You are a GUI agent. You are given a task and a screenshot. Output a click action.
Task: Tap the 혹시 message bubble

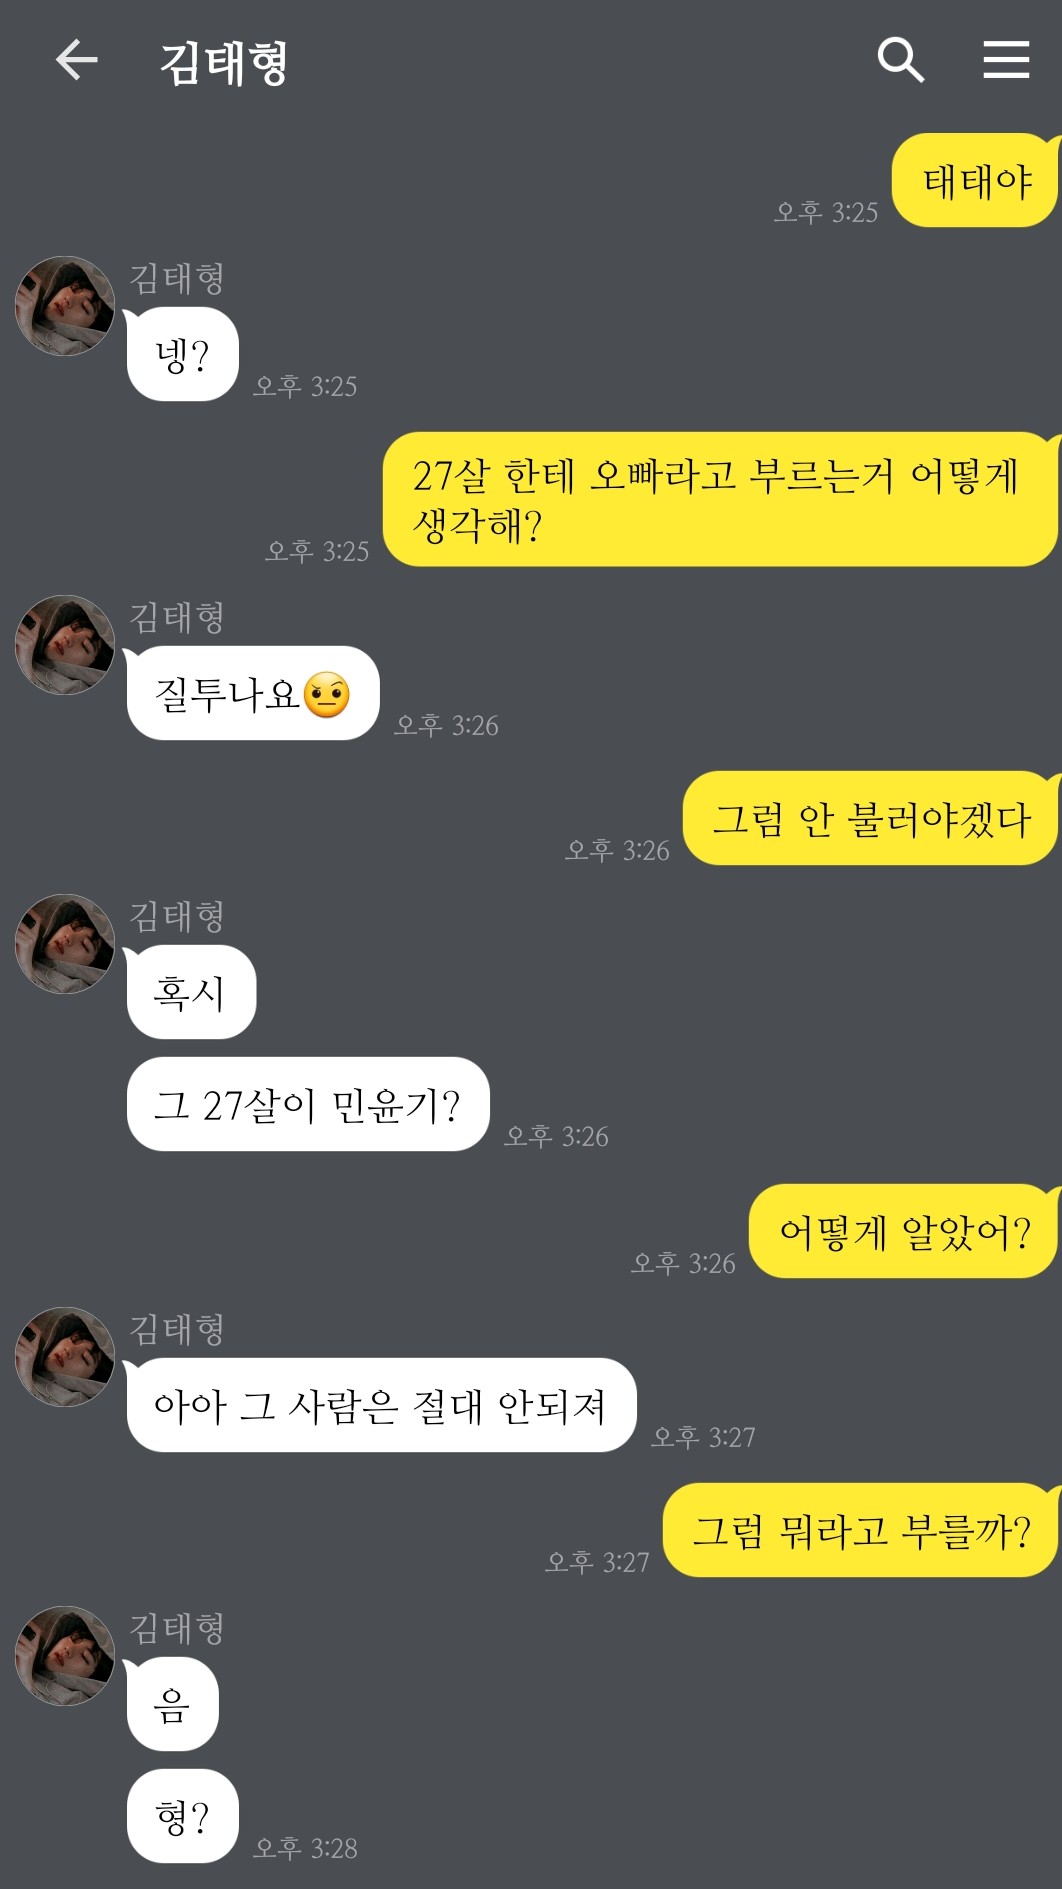tap(191, 992)
